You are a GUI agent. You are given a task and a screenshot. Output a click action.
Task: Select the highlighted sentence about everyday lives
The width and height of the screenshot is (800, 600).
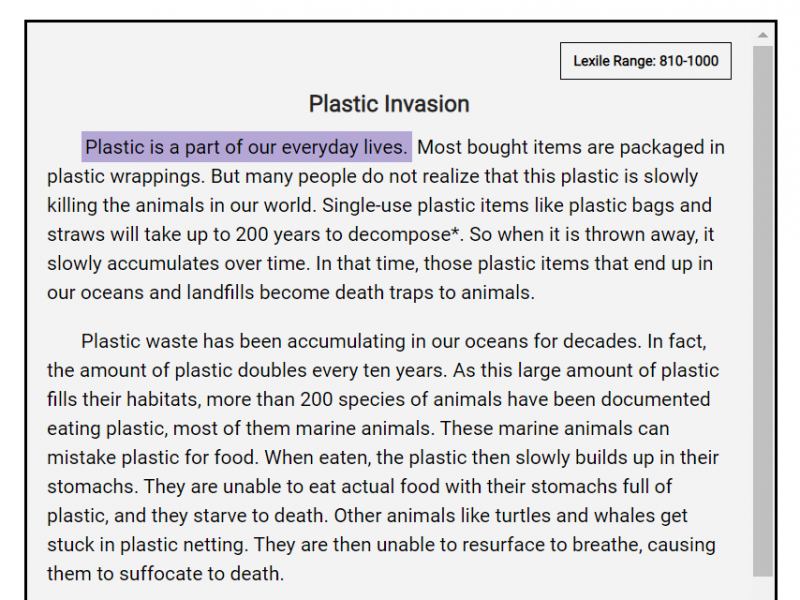coord(246,148)
